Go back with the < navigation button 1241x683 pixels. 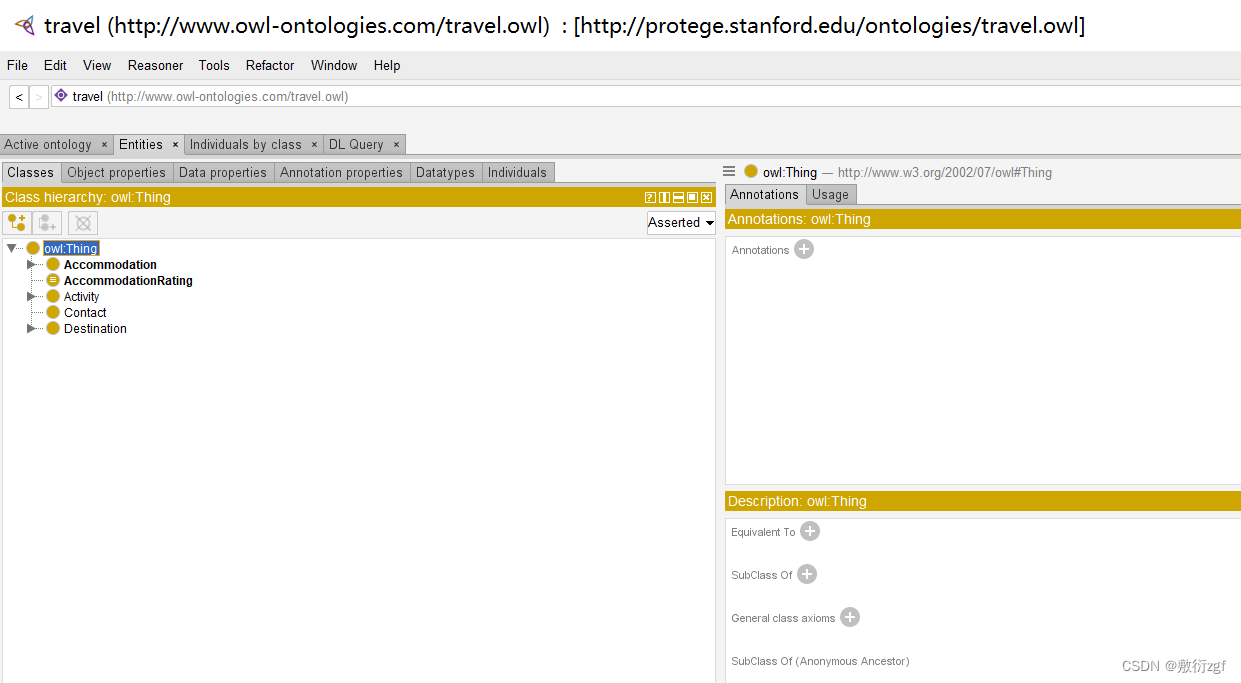coord(19,97)
